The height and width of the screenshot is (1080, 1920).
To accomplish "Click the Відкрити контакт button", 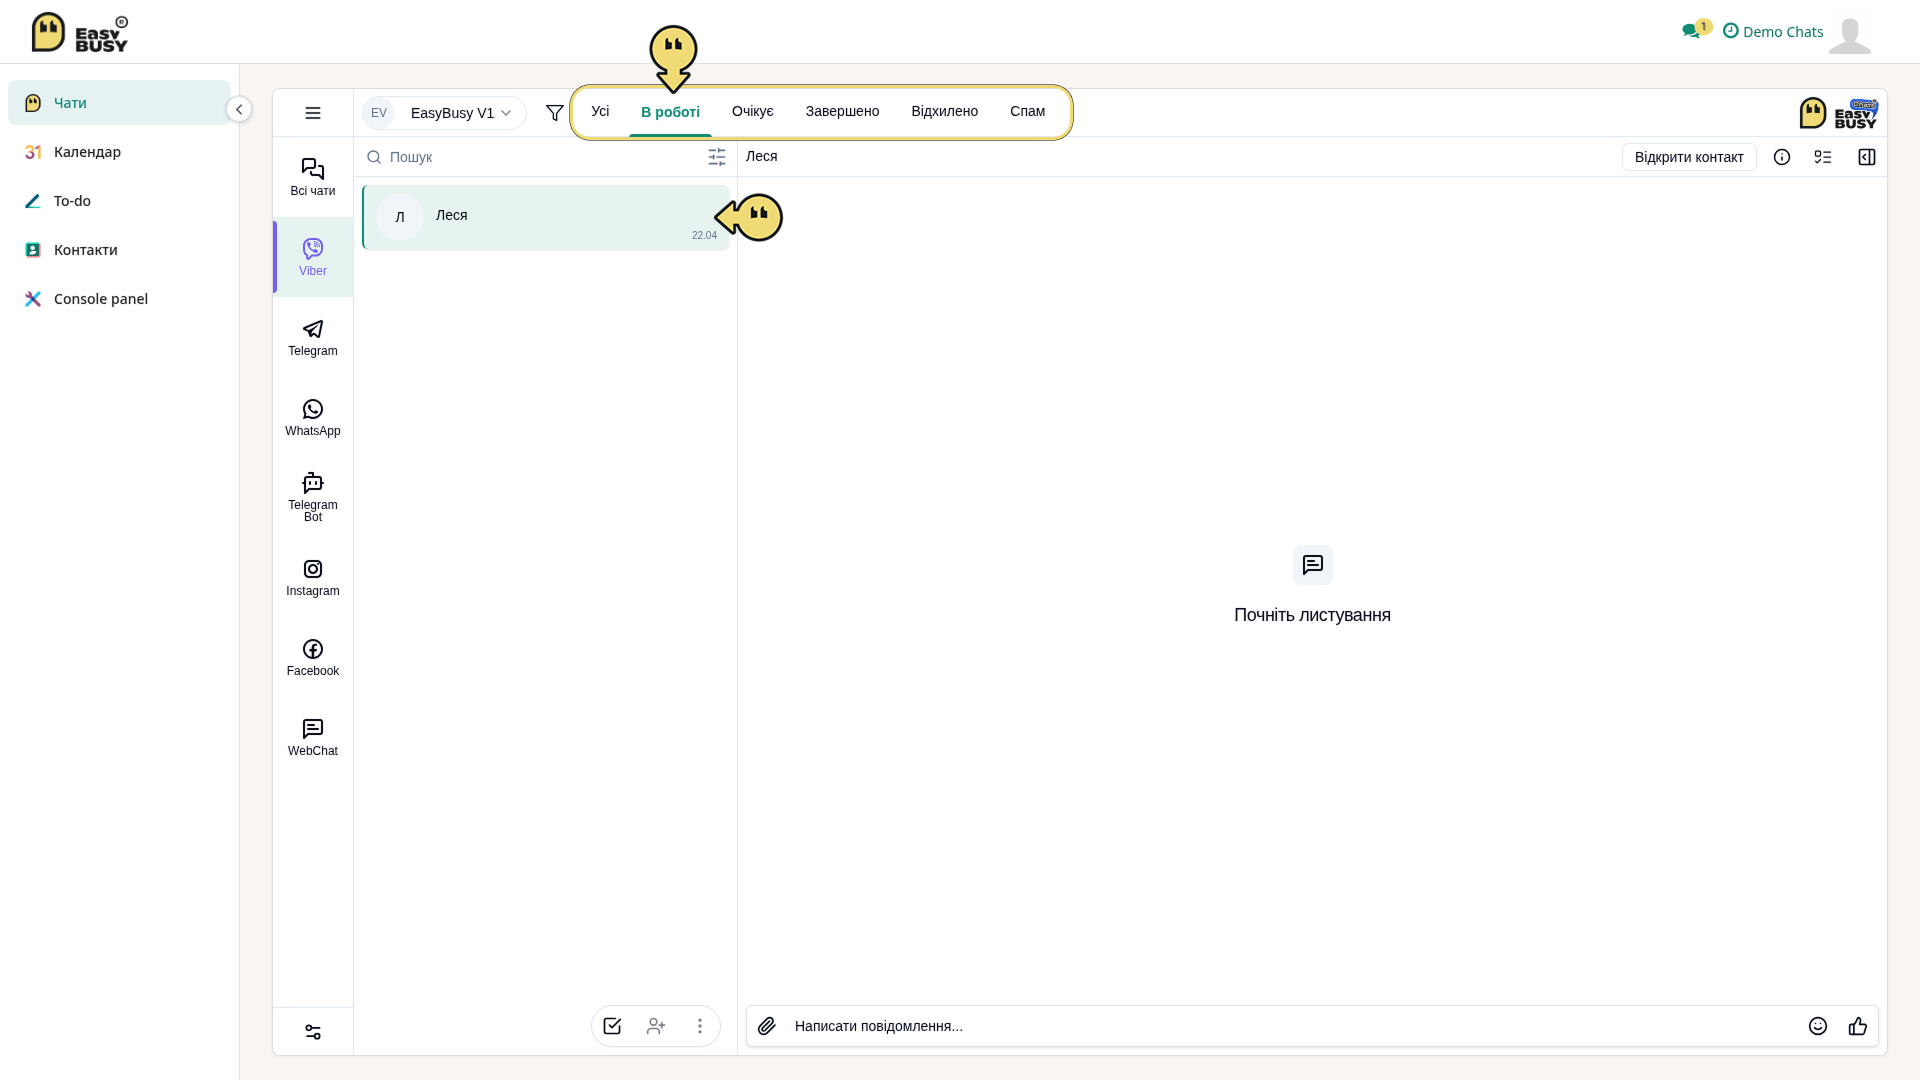I will [x=1689, y=157].
